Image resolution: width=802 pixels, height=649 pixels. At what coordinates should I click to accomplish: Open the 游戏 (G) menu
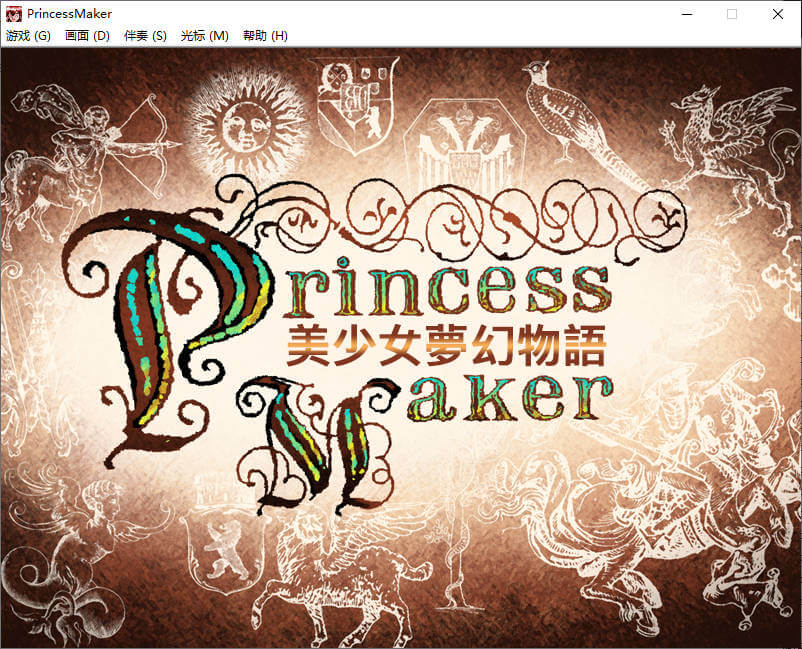point(28,36)
